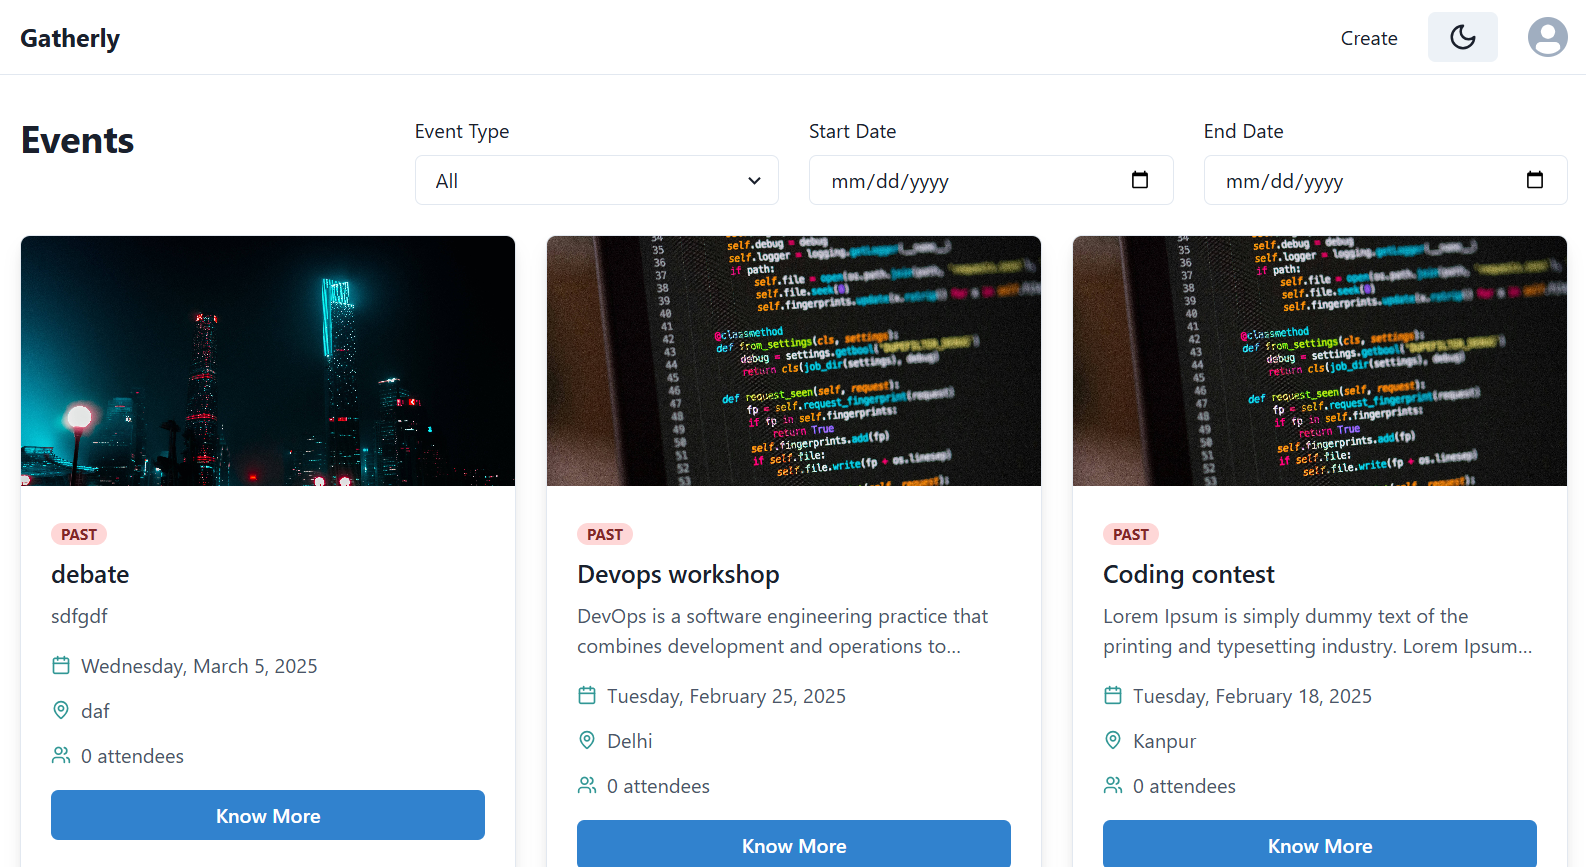Open the user profile avatar menu
Screen dimensions: 1586x867
click(x=1547, y=38)
